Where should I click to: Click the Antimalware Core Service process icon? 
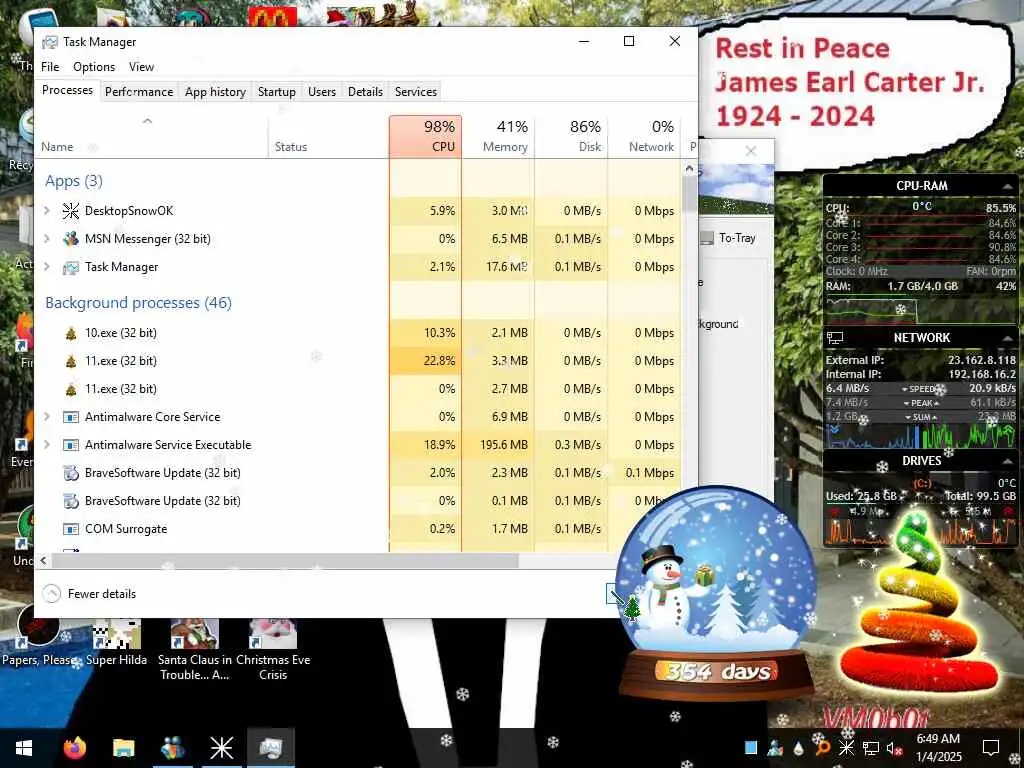tap(71, 417)
